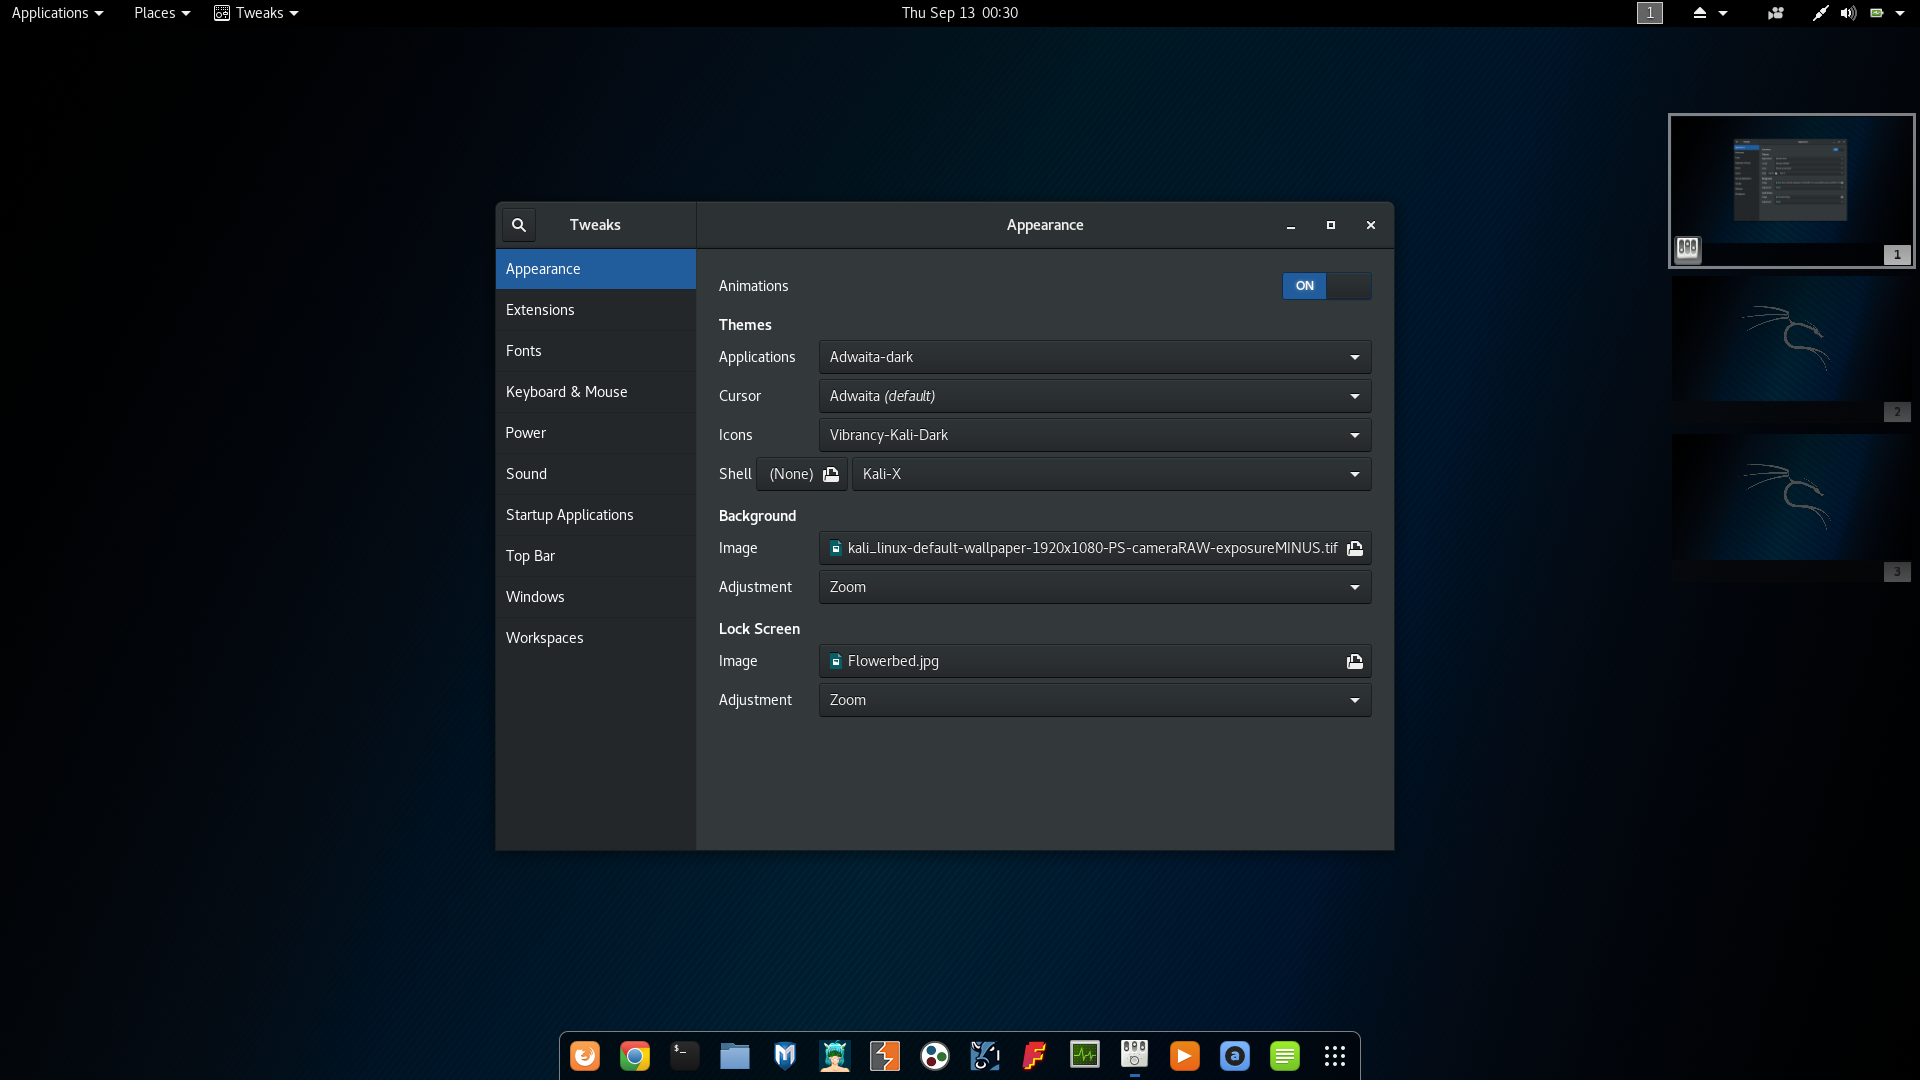Open Startup Applications in the sidebar
This screenshot has width=1920, height=1080.
(x=596, y=515)
